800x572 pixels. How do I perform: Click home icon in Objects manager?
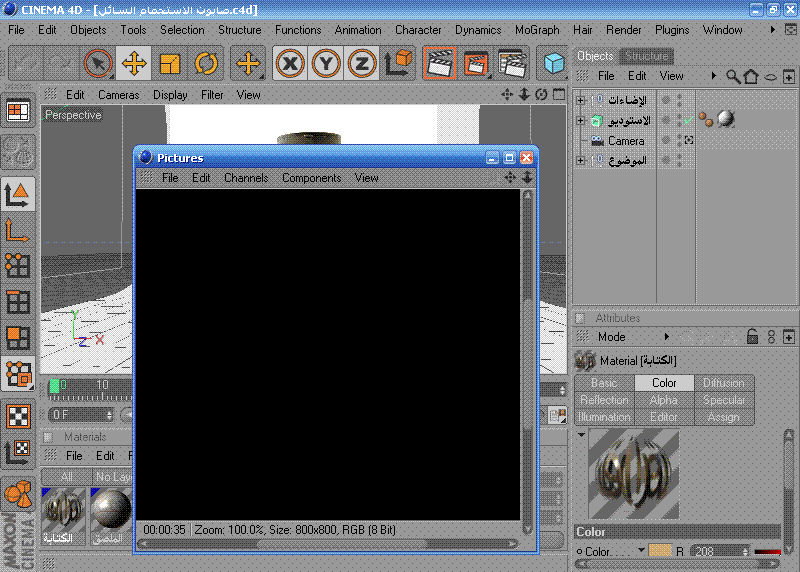pyautogui.click(x=751, y=77)
